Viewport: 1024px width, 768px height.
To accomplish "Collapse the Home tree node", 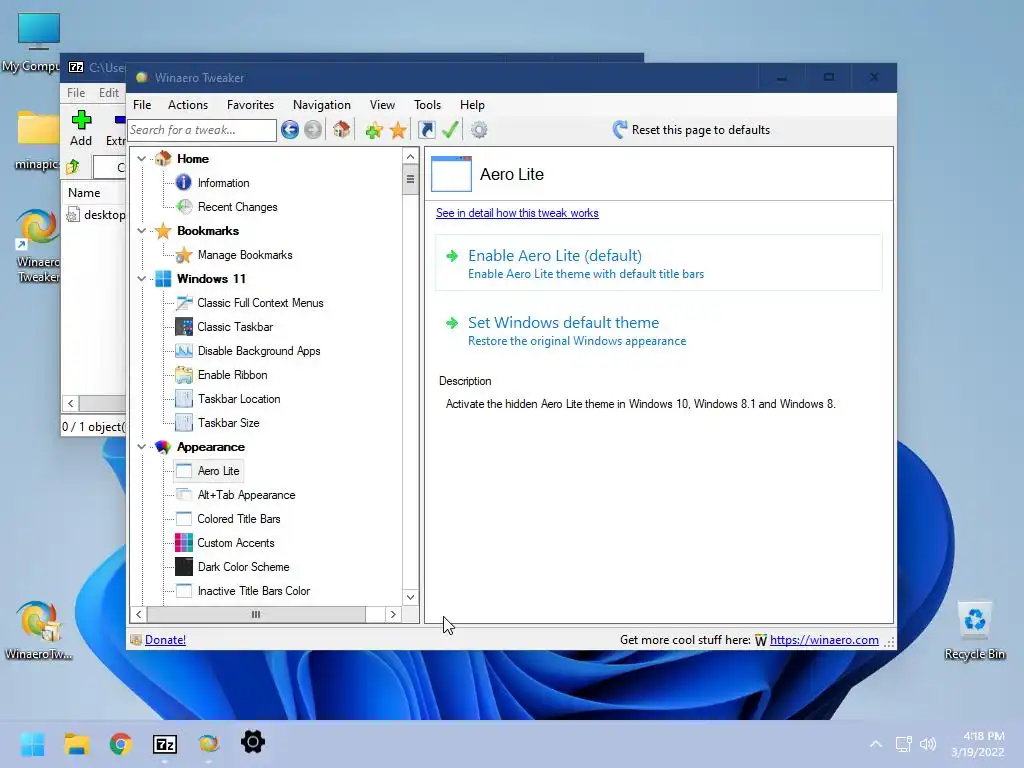I will [141, 159].
